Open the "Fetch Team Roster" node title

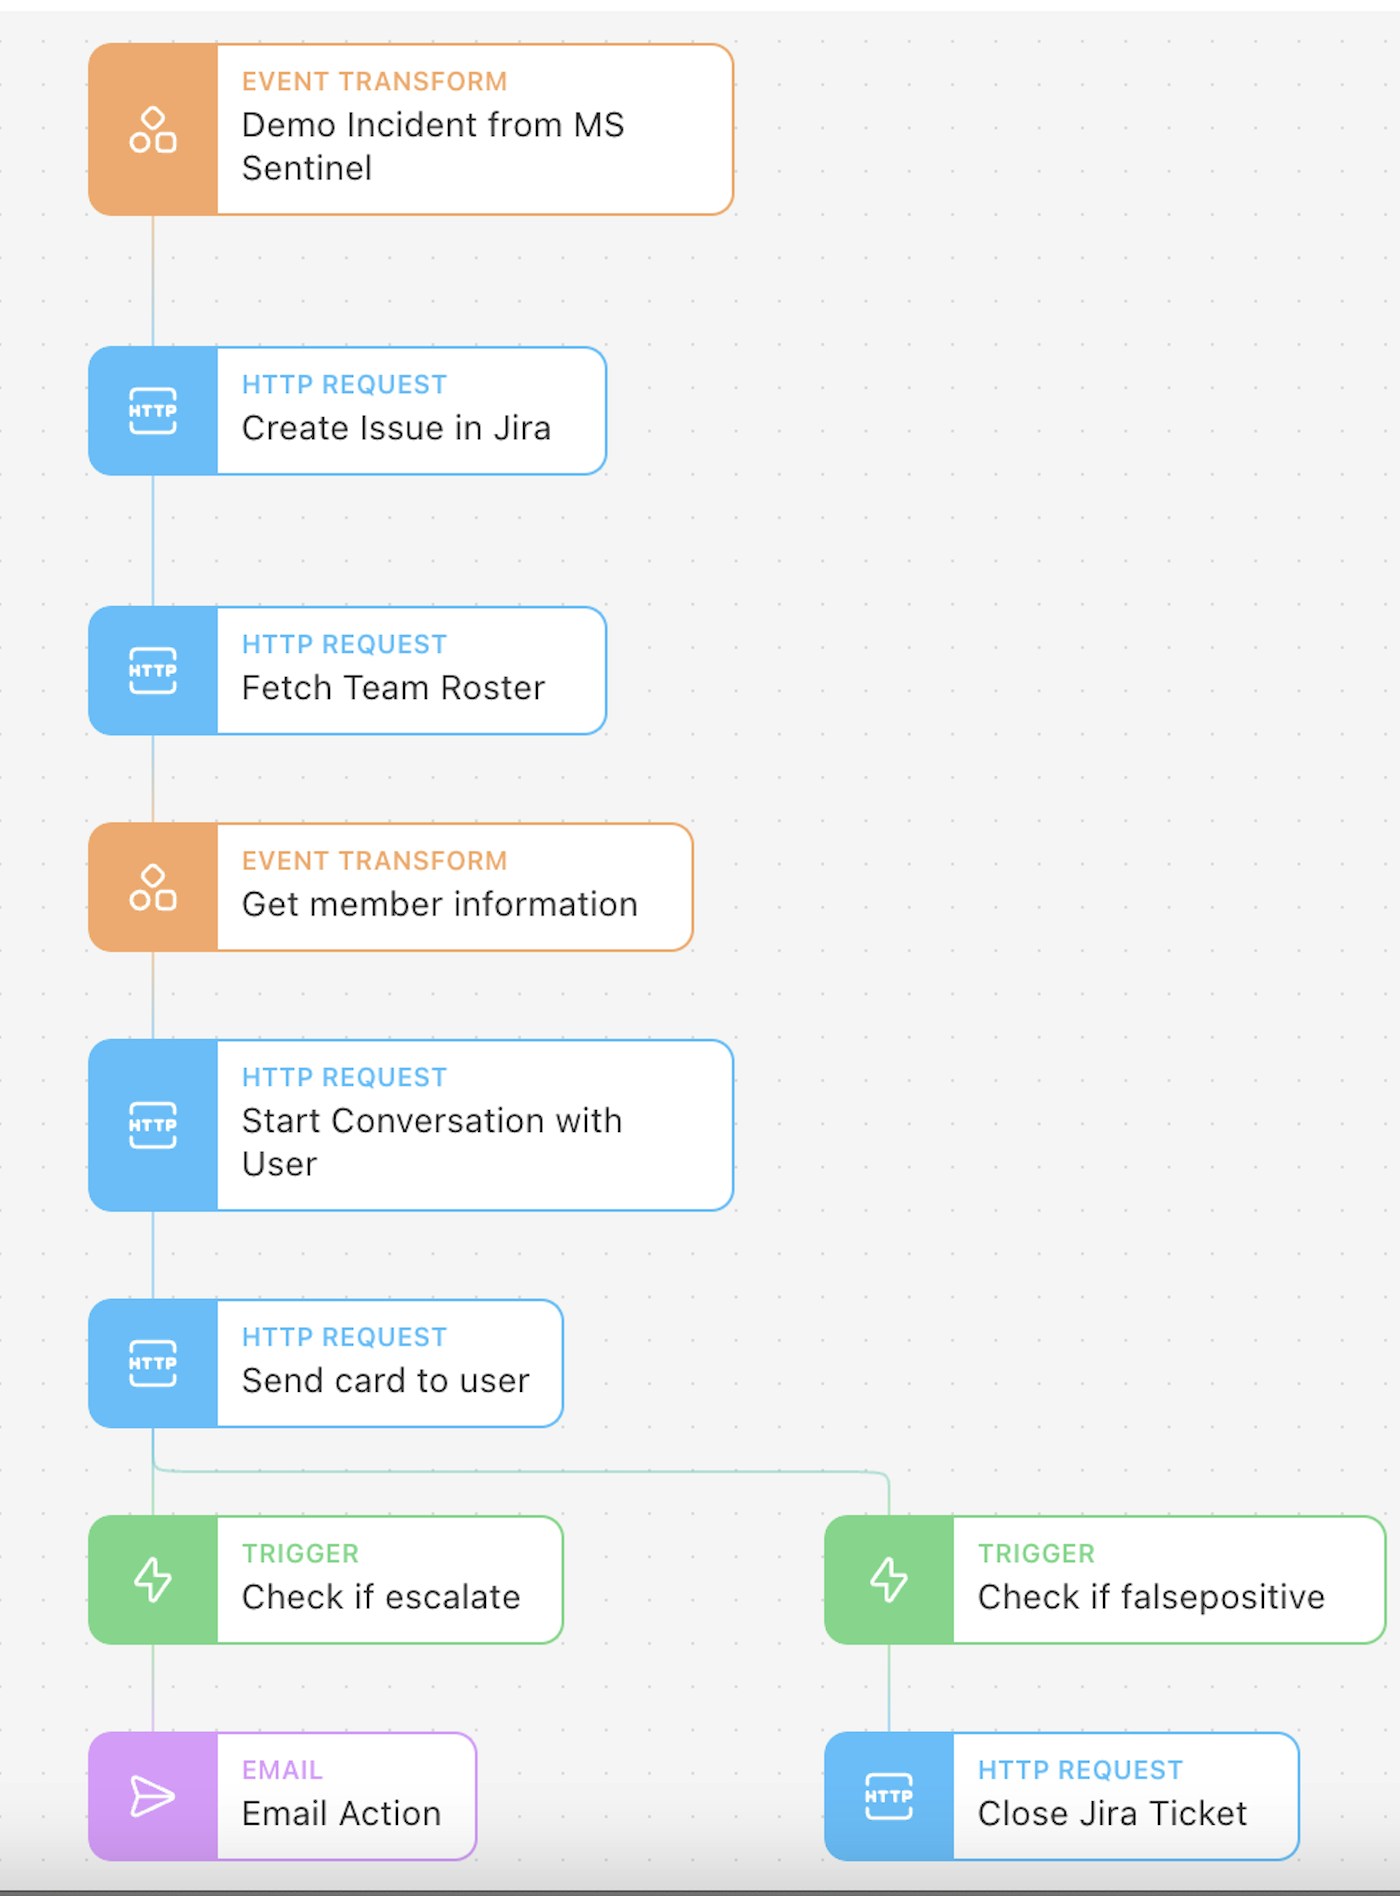[393, 688]
